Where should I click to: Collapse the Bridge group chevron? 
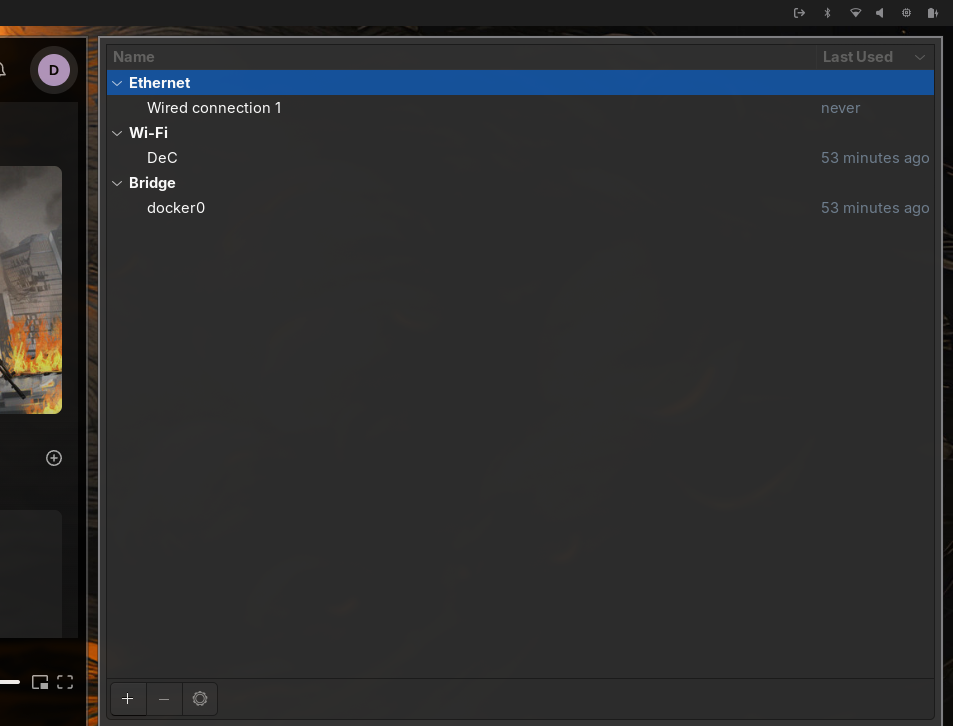pos(117,183)
